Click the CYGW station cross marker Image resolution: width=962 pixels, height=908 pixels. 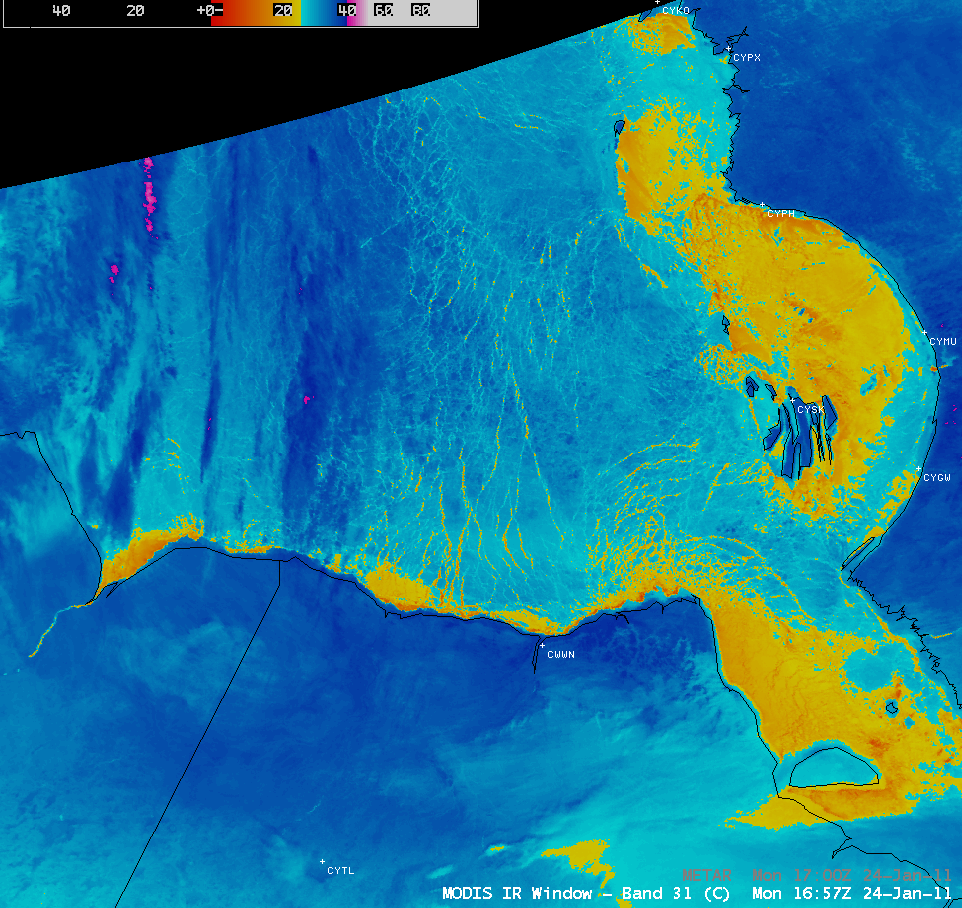[918, 469]
